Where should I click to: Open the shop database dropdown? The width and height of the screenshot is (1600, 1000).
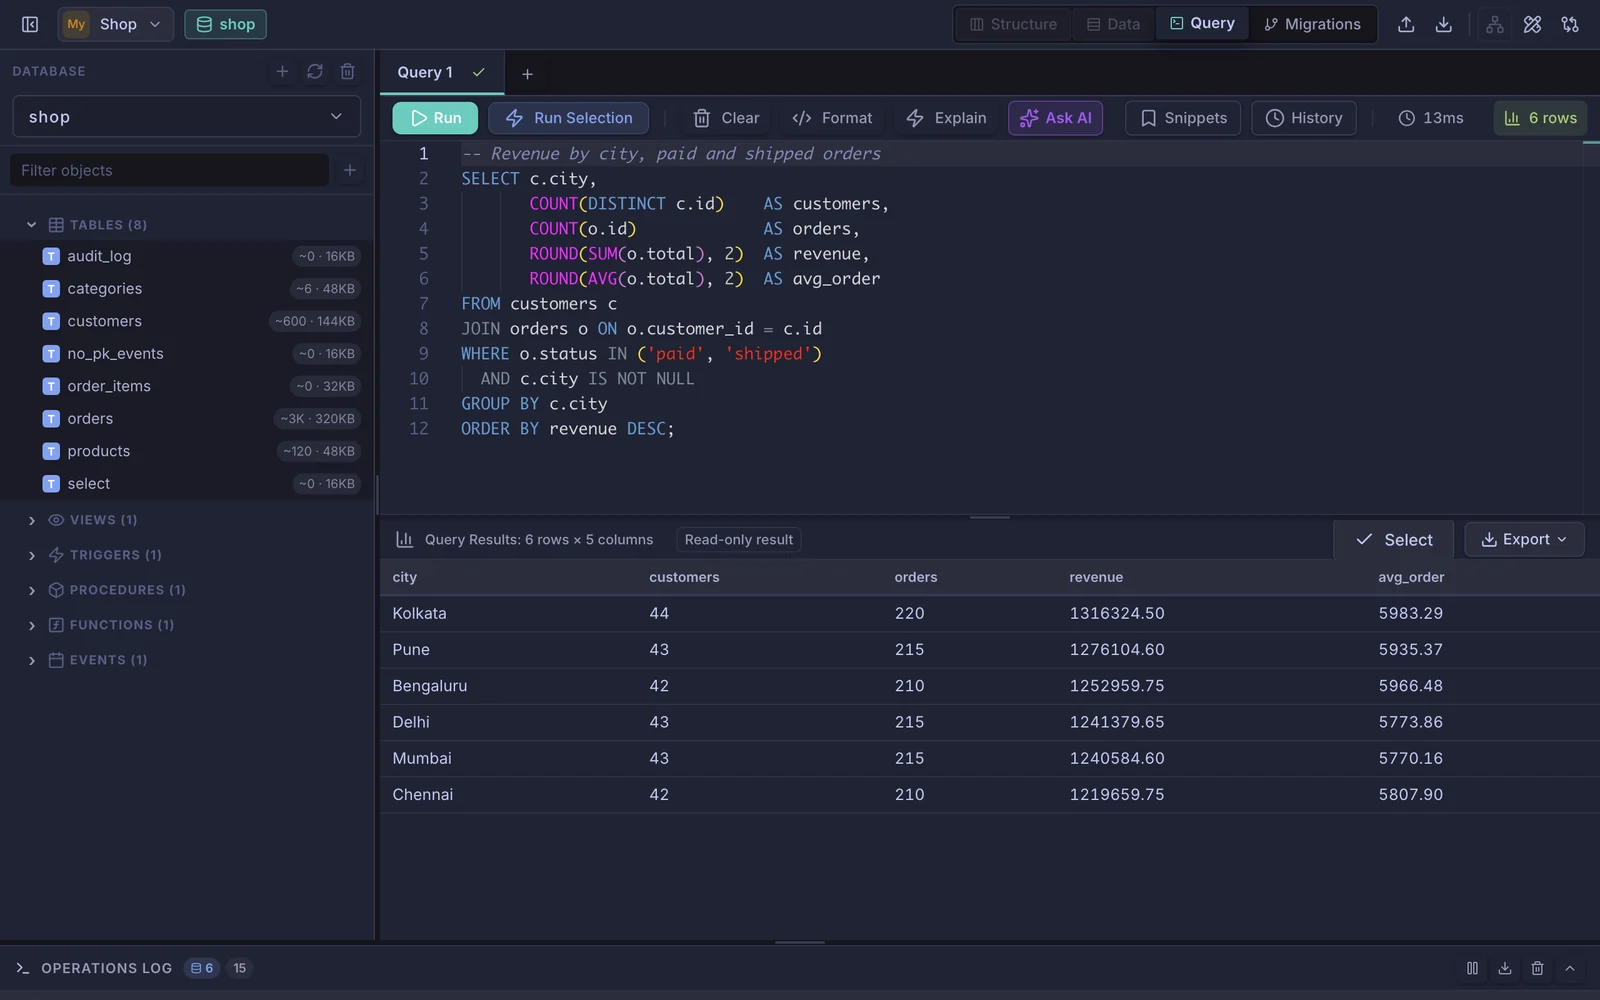click(x=186, y=117)
